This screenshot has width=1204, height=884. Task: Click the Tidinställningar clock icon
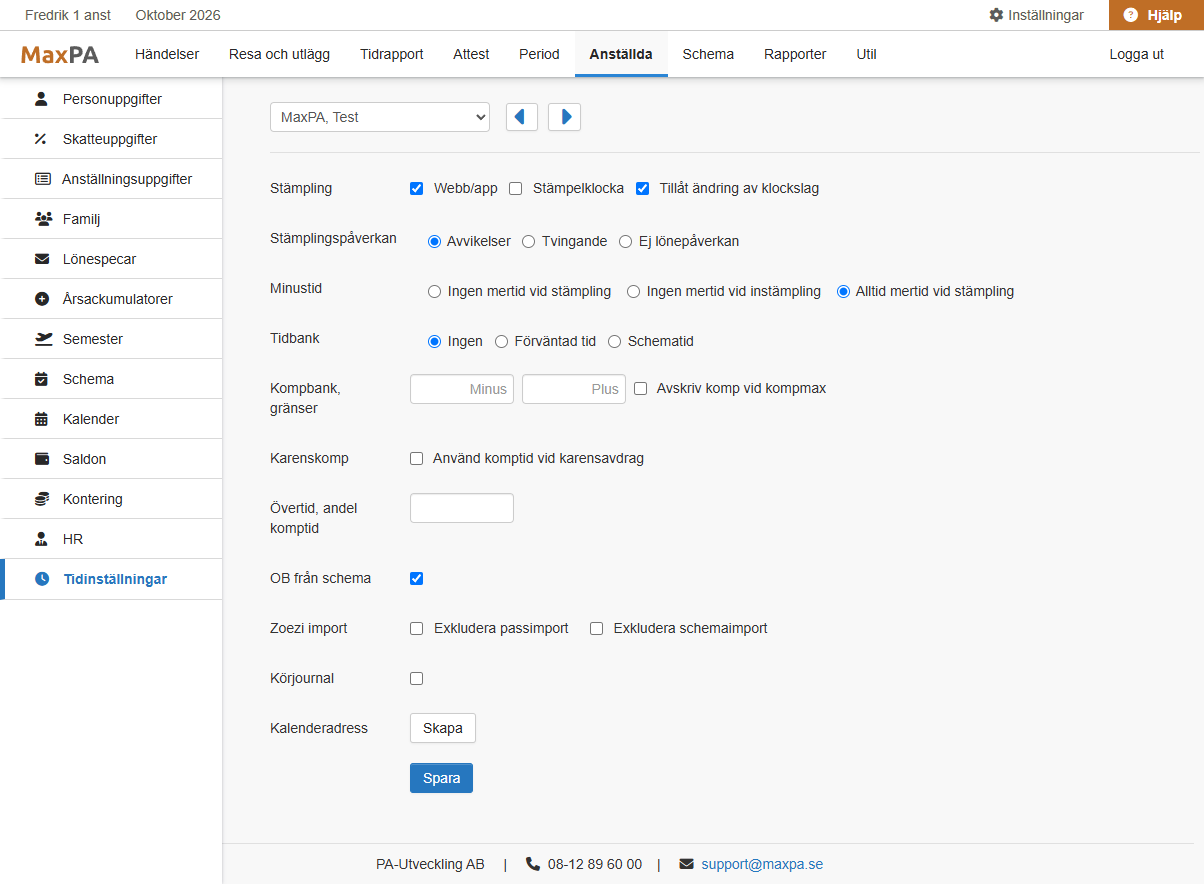pos(41,579)
